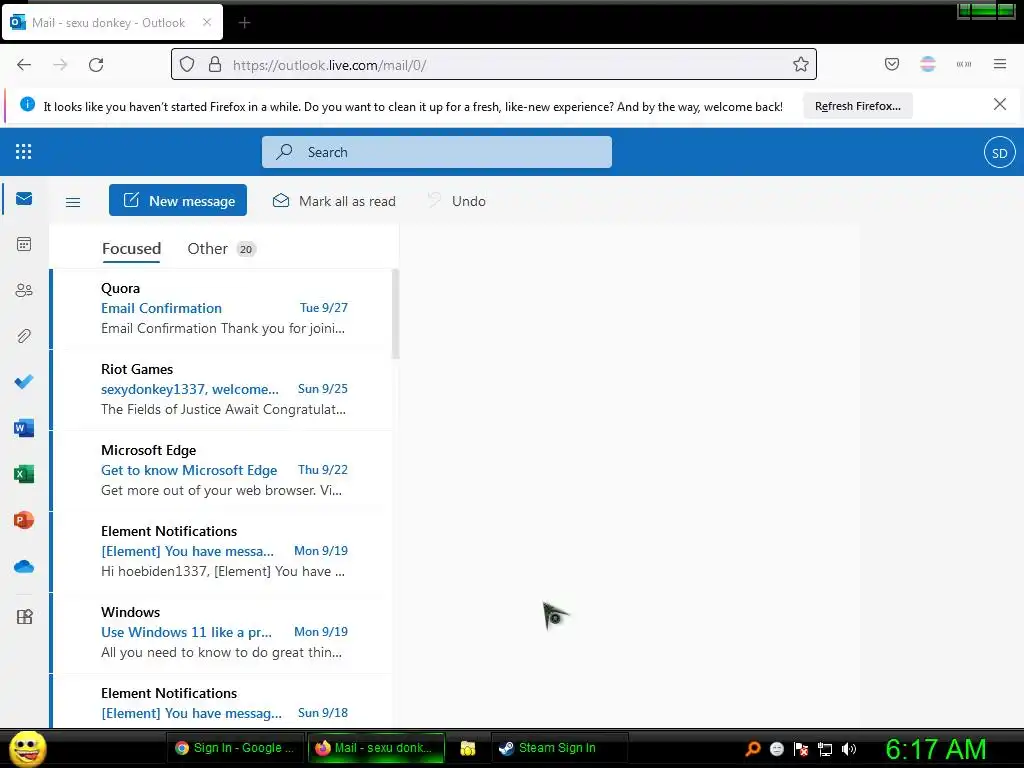Open the People contacts icon

(24, 290)
